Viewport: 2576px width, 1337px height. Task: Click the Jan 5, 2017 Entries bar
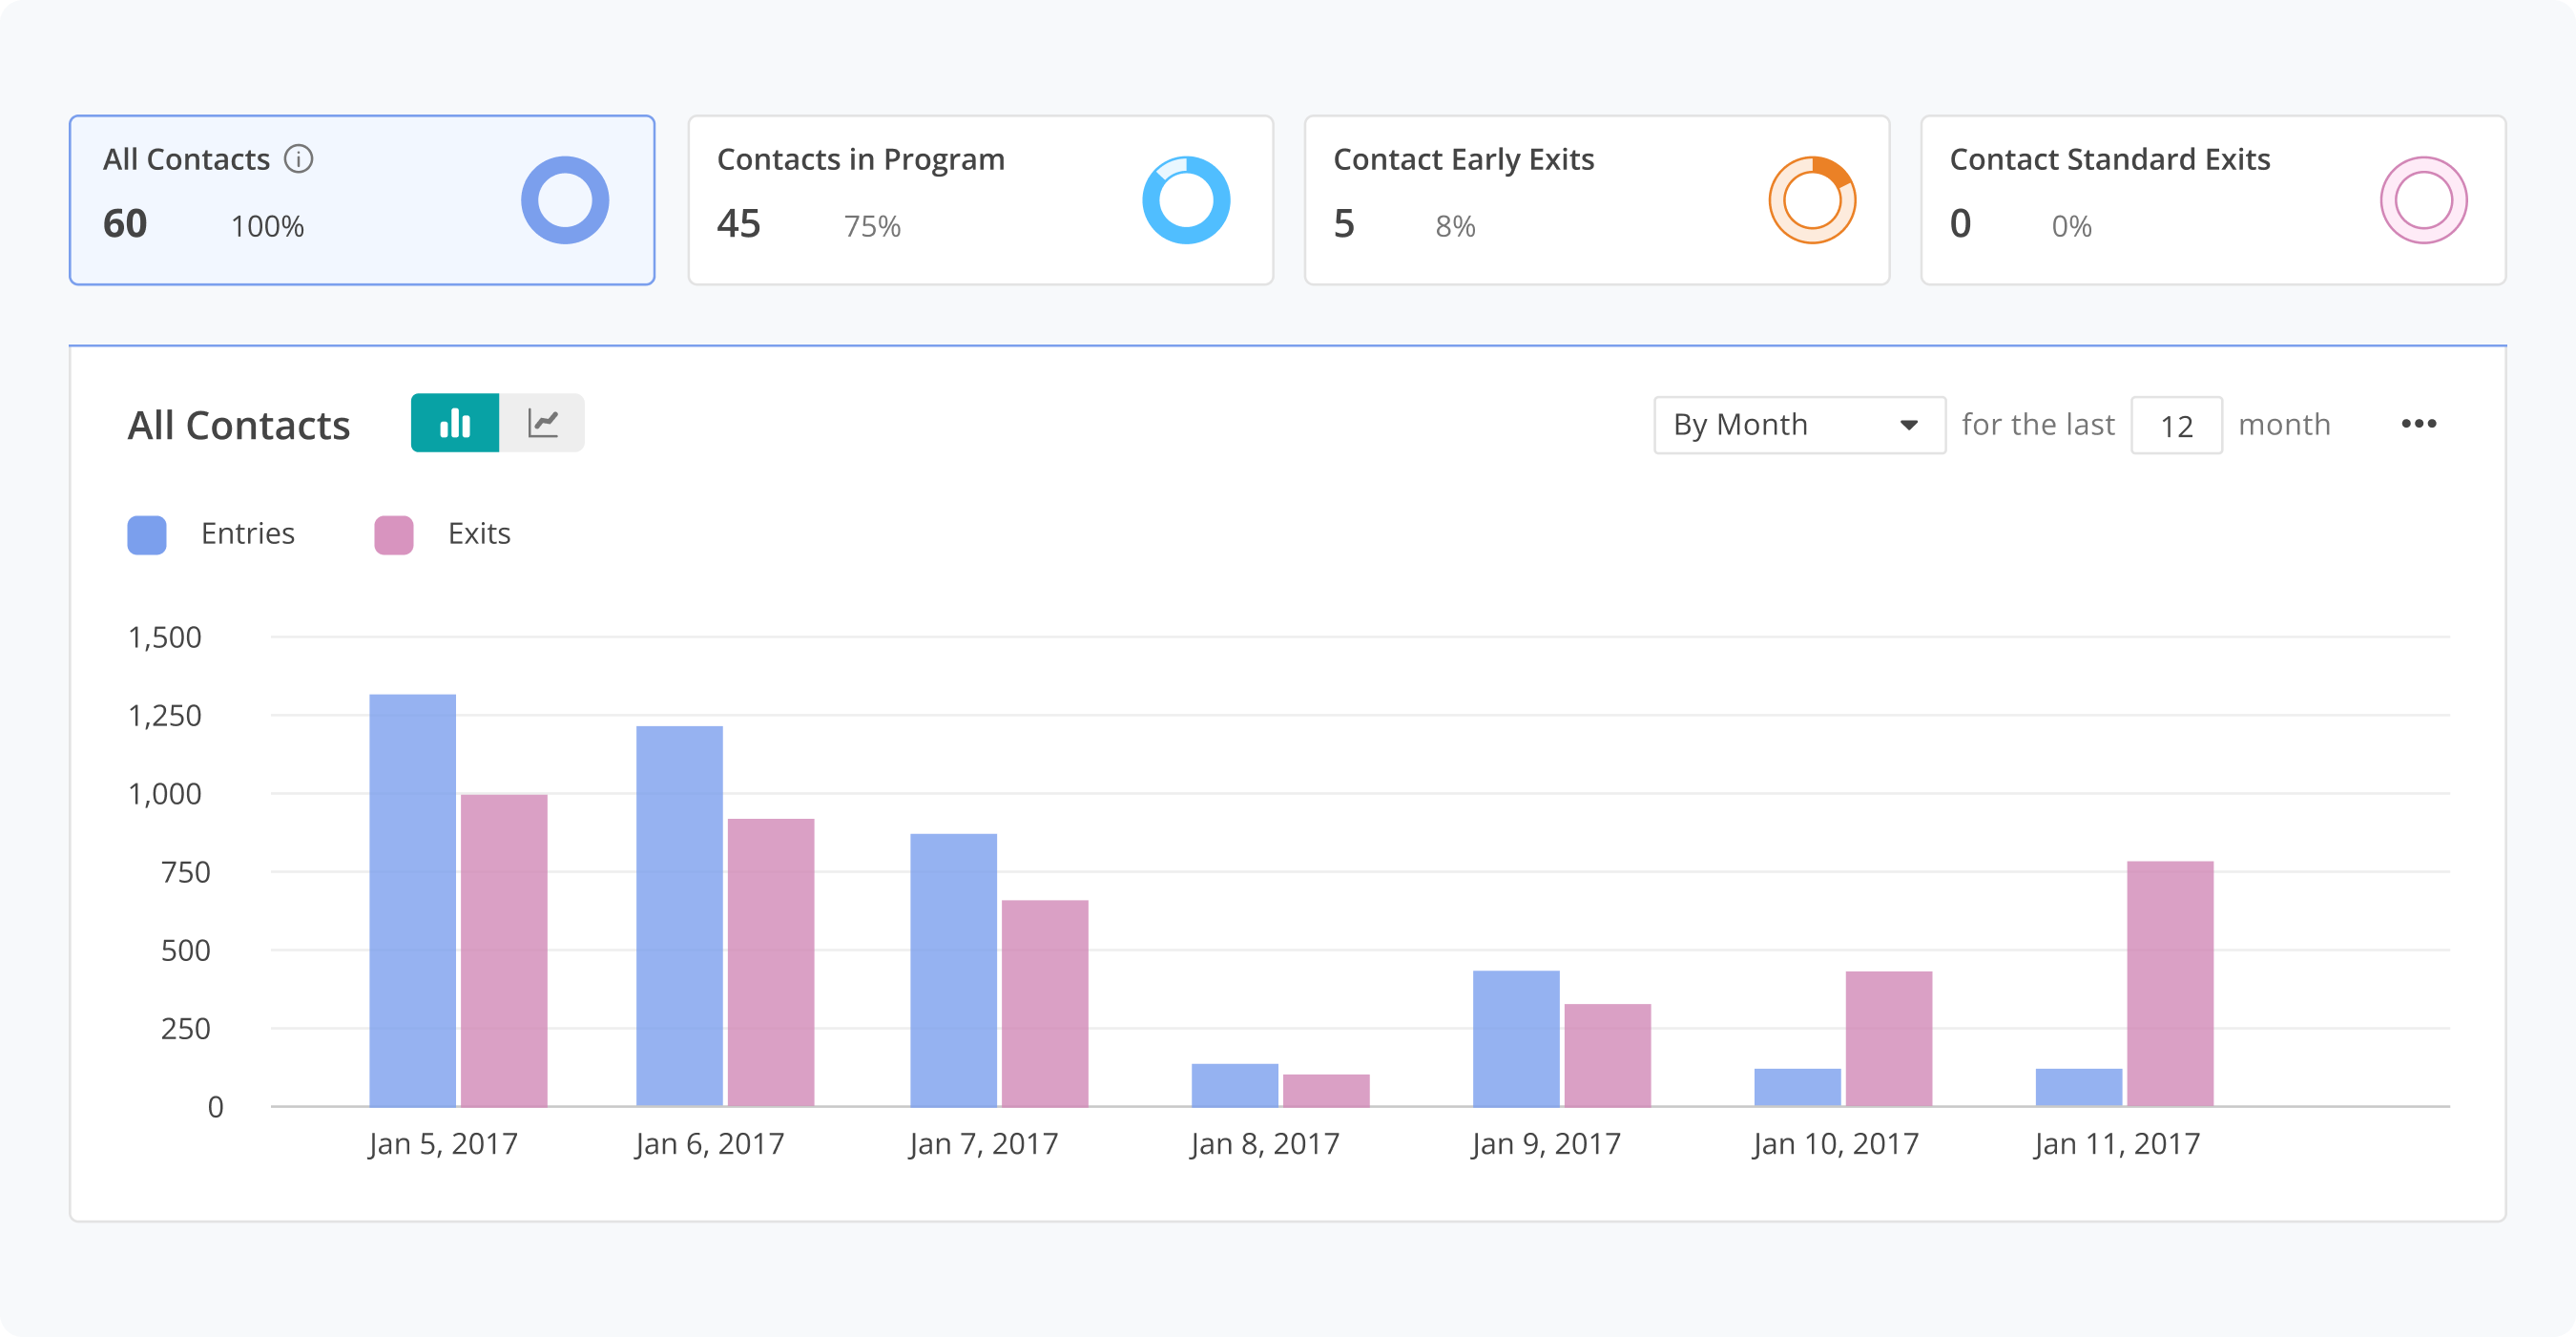coord(412,900)
